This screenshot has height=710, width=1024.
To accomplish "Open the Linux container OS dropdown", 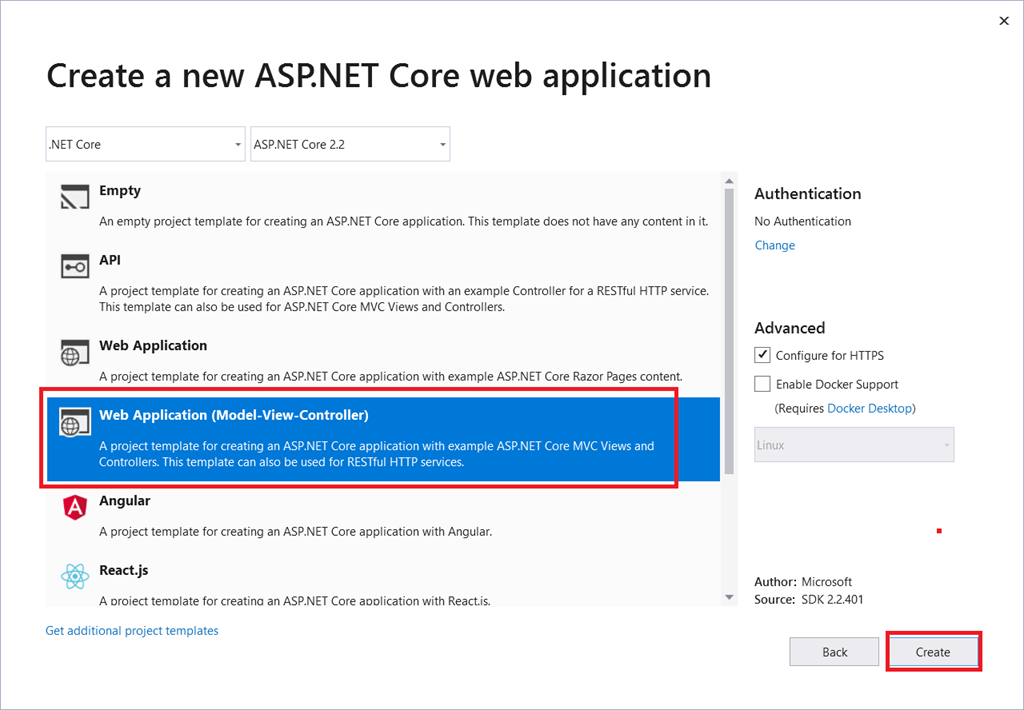I will (853, 444).
